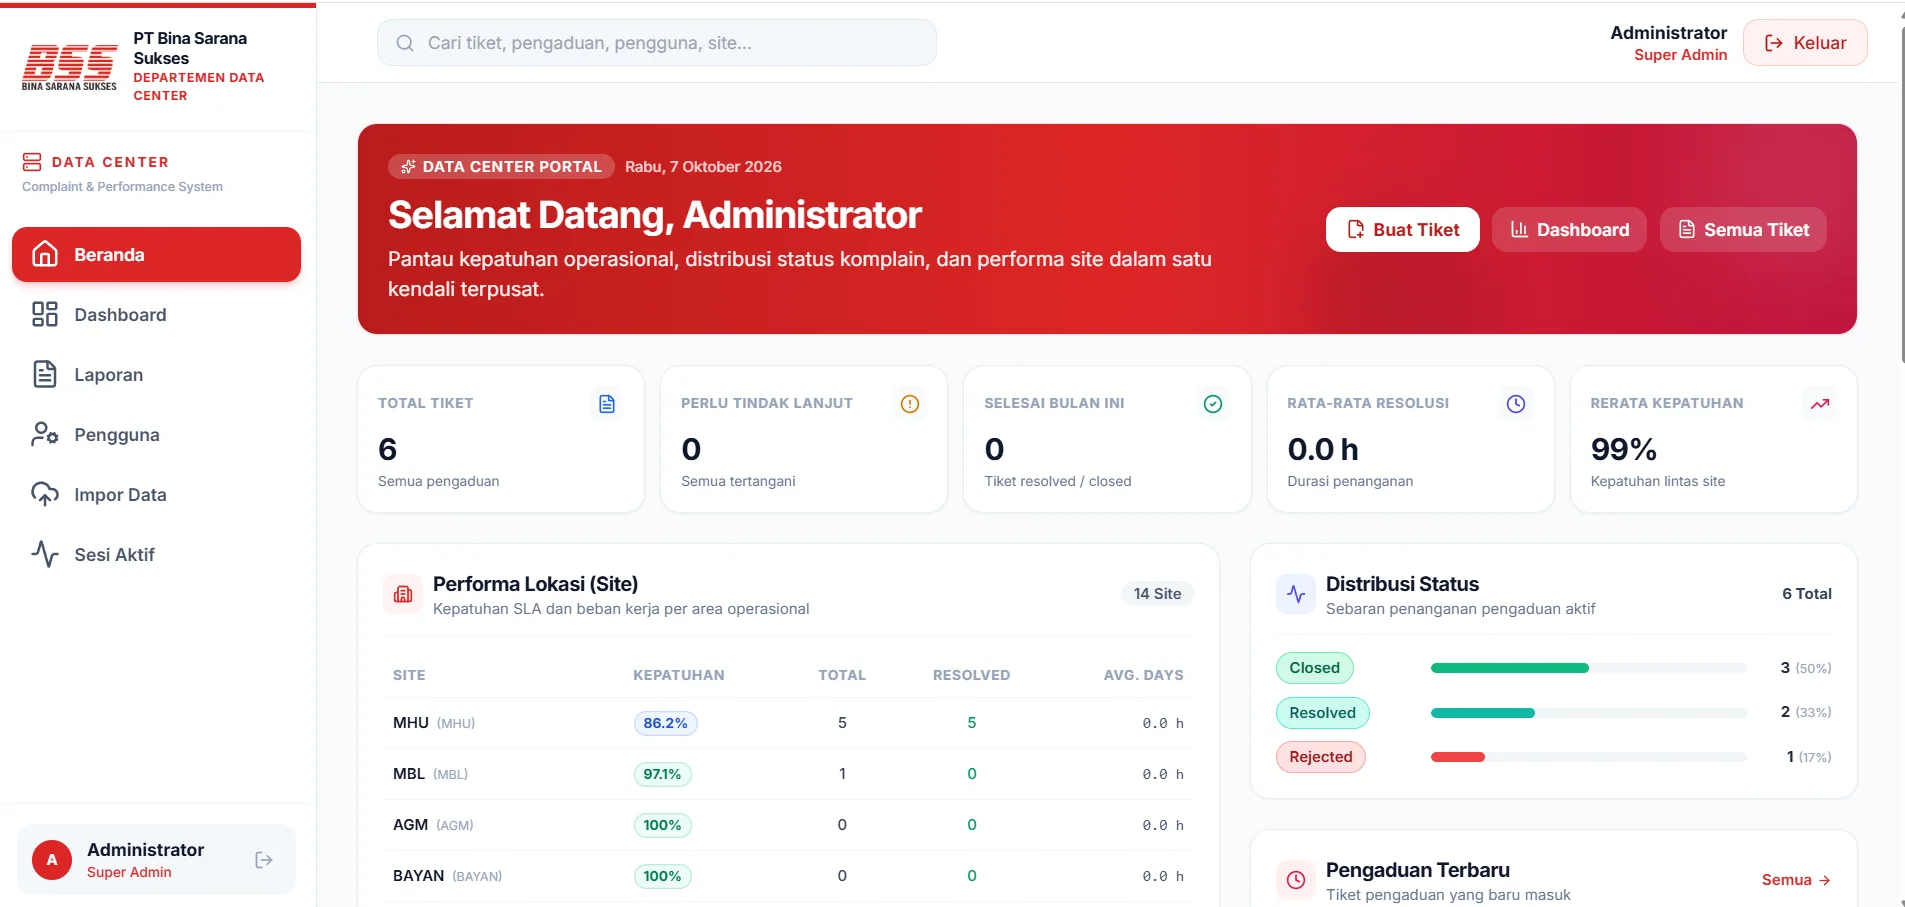
Task: Click the Selesai Bulan Ini check icon
Action: tap(1213, 404)
